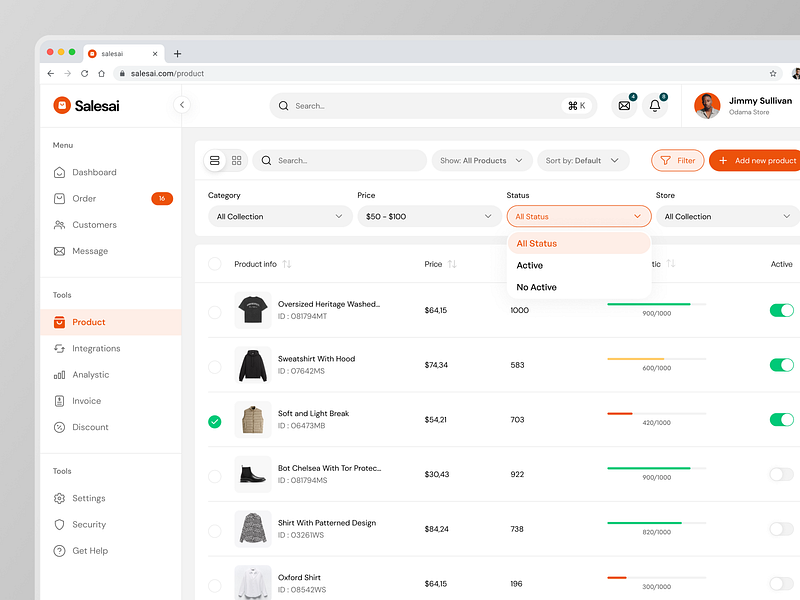The width and height of the screenshot is (800, 600).
Task: Uncheck Soft and Light Break row
Action: [215, 421]
